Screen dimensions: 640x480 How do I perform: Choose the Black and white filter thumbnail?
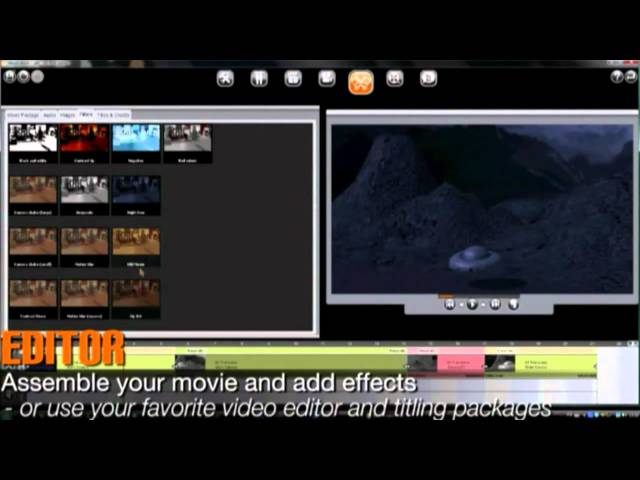coord(33,144)
